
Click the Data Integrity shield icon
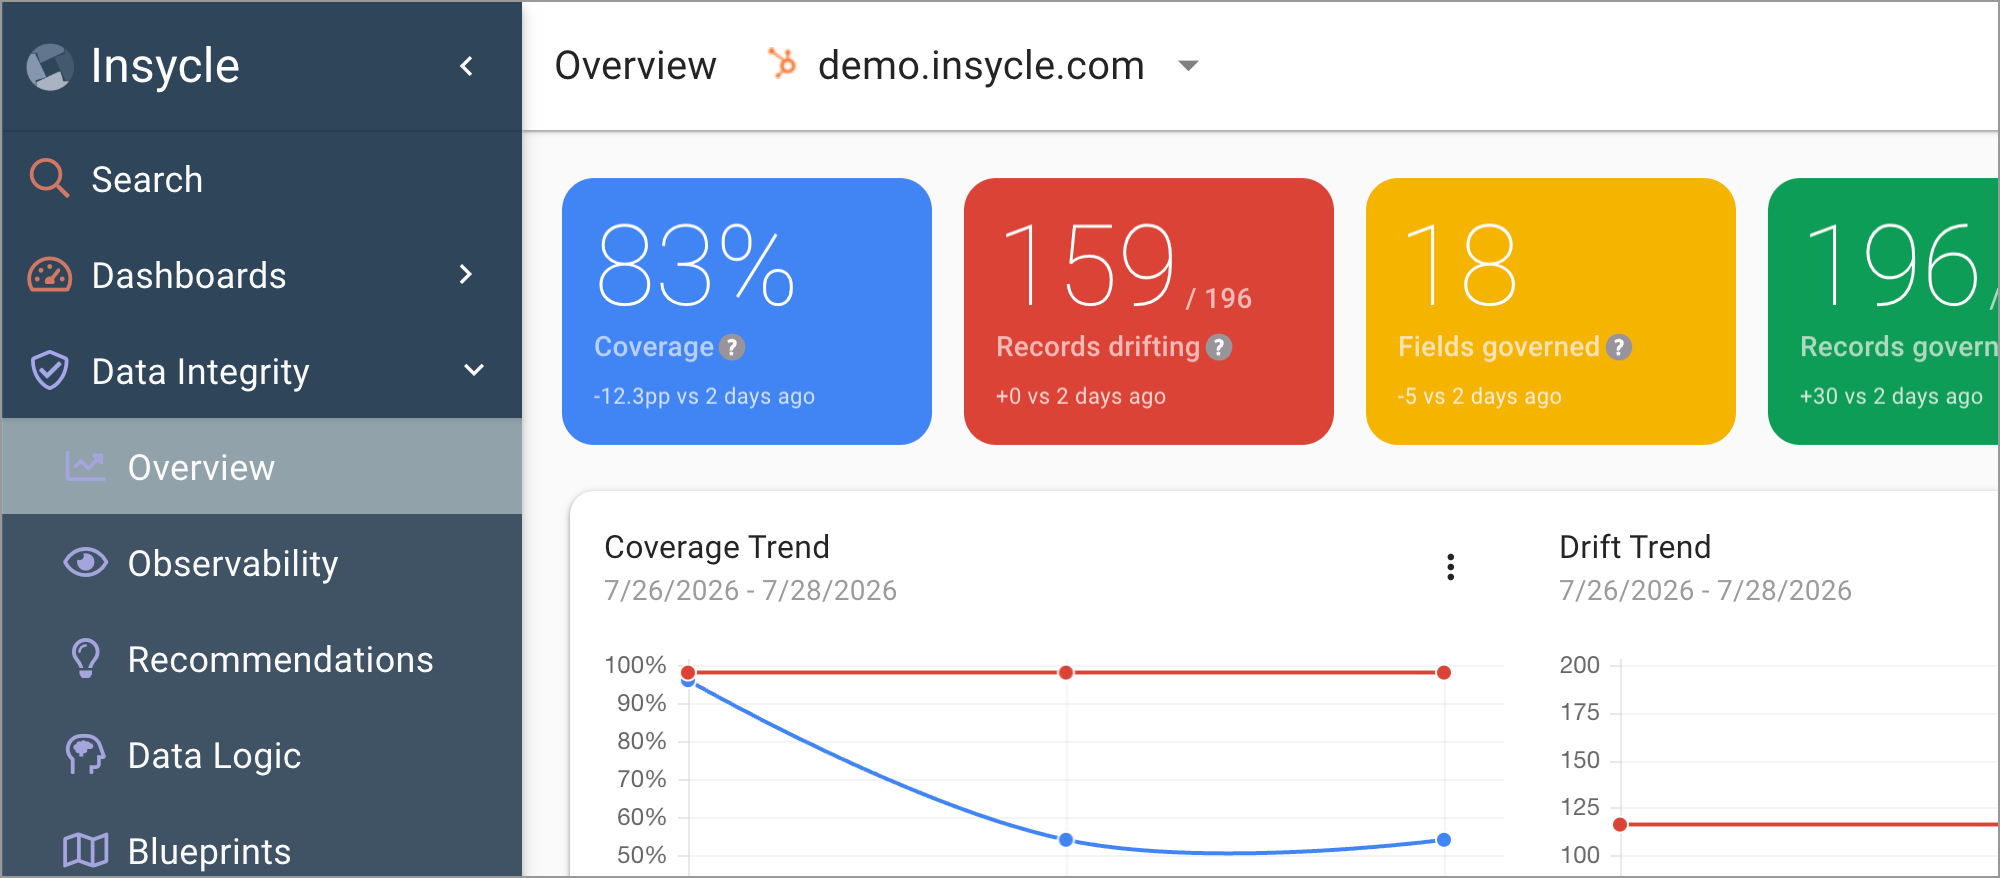49,370
